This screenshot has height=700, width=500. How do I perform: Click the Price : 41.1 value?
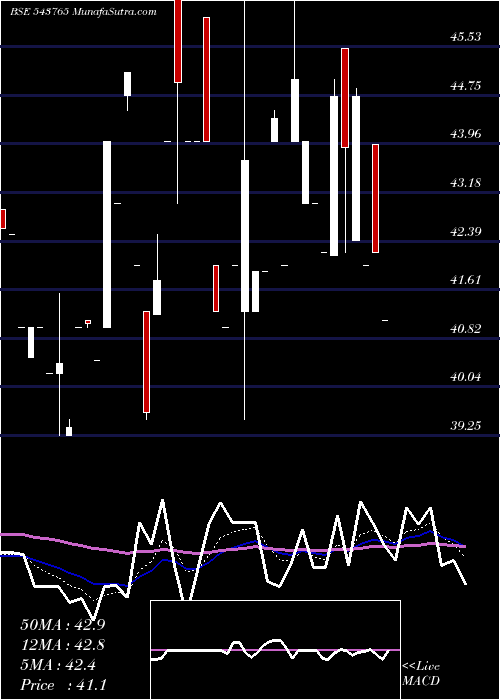point(63,685)
